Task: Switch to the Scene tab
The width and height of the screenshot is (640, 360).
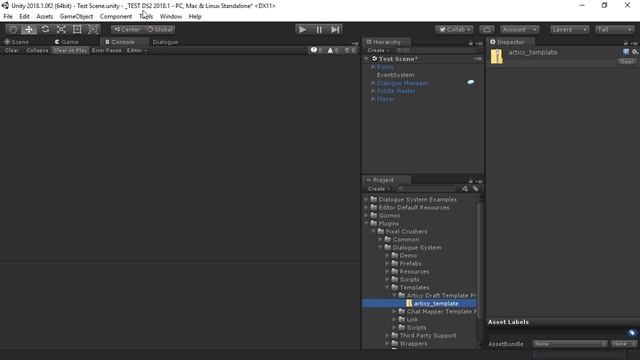Action: (17, 42)
